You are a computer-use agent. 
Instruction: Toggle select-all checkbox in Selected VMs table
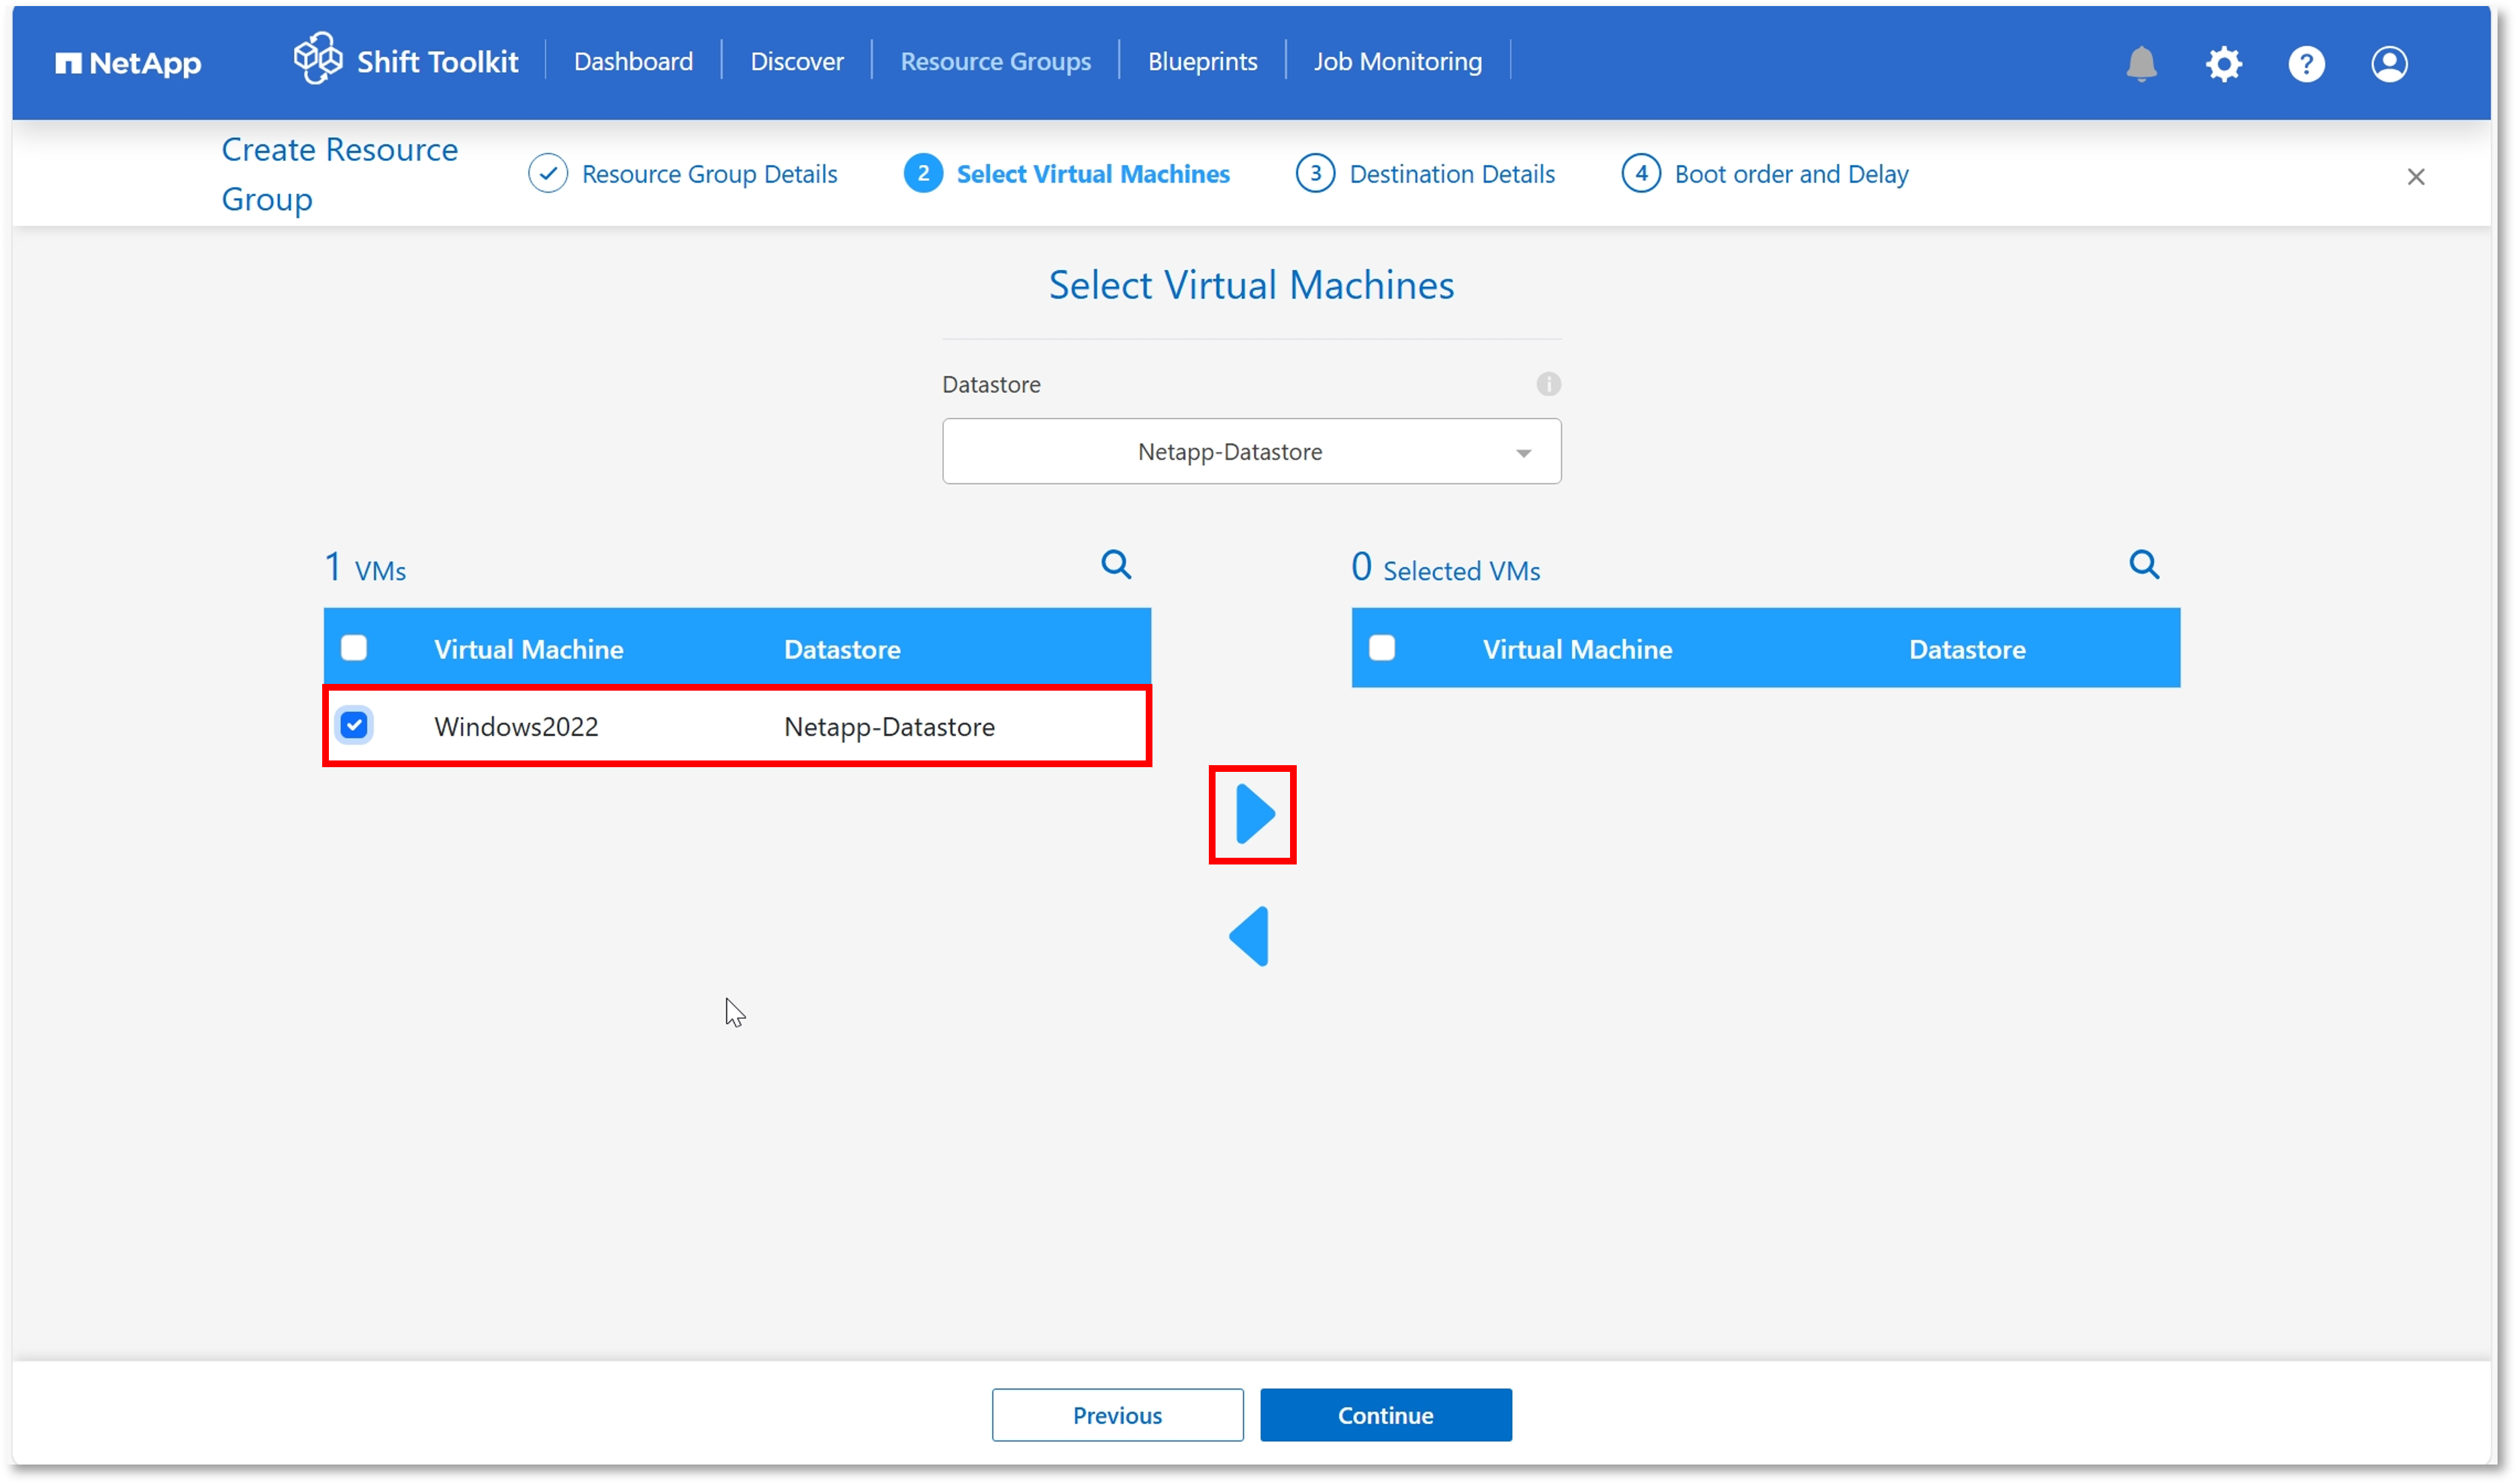click(x=1382, y=648)
